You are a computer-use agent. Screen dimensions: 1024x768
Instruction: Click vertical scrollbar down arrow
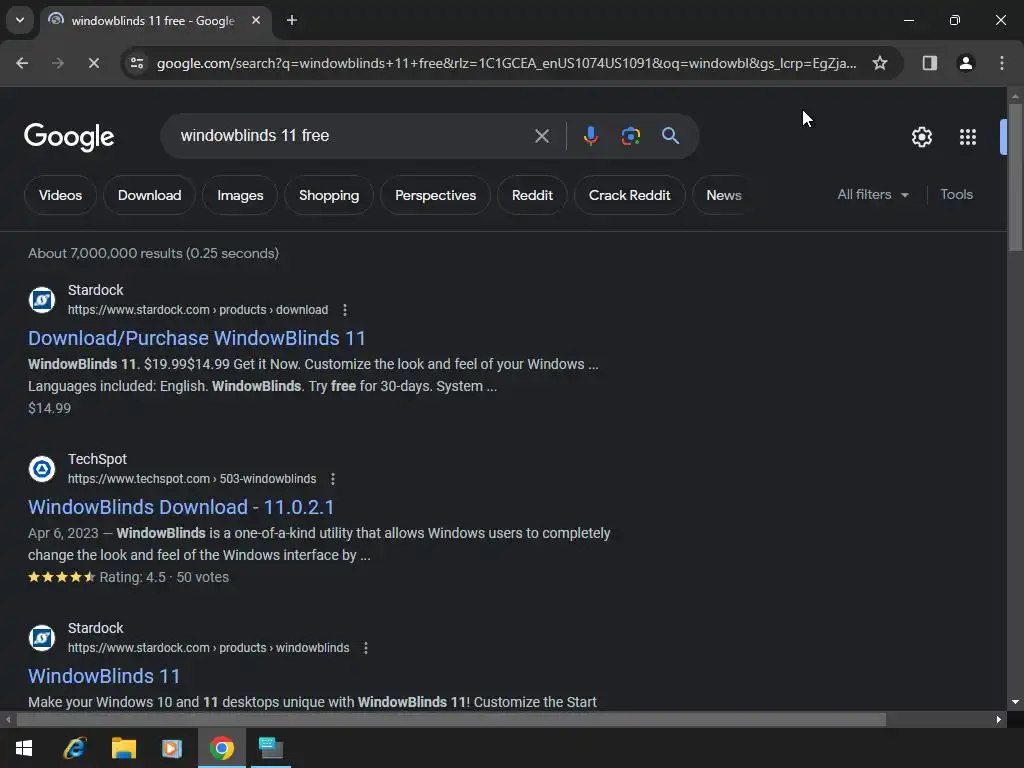click(x=1015, y=702)
